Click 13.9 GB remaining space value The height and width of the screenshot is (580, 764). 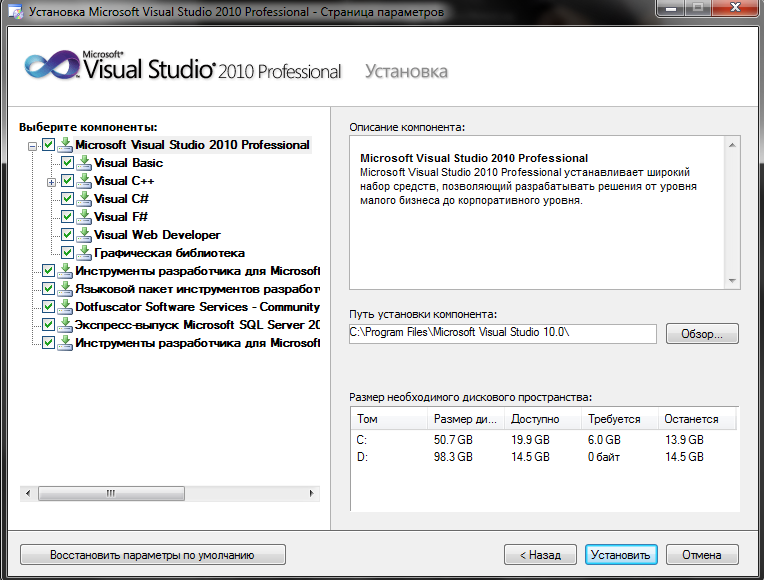tap(685, 440)
